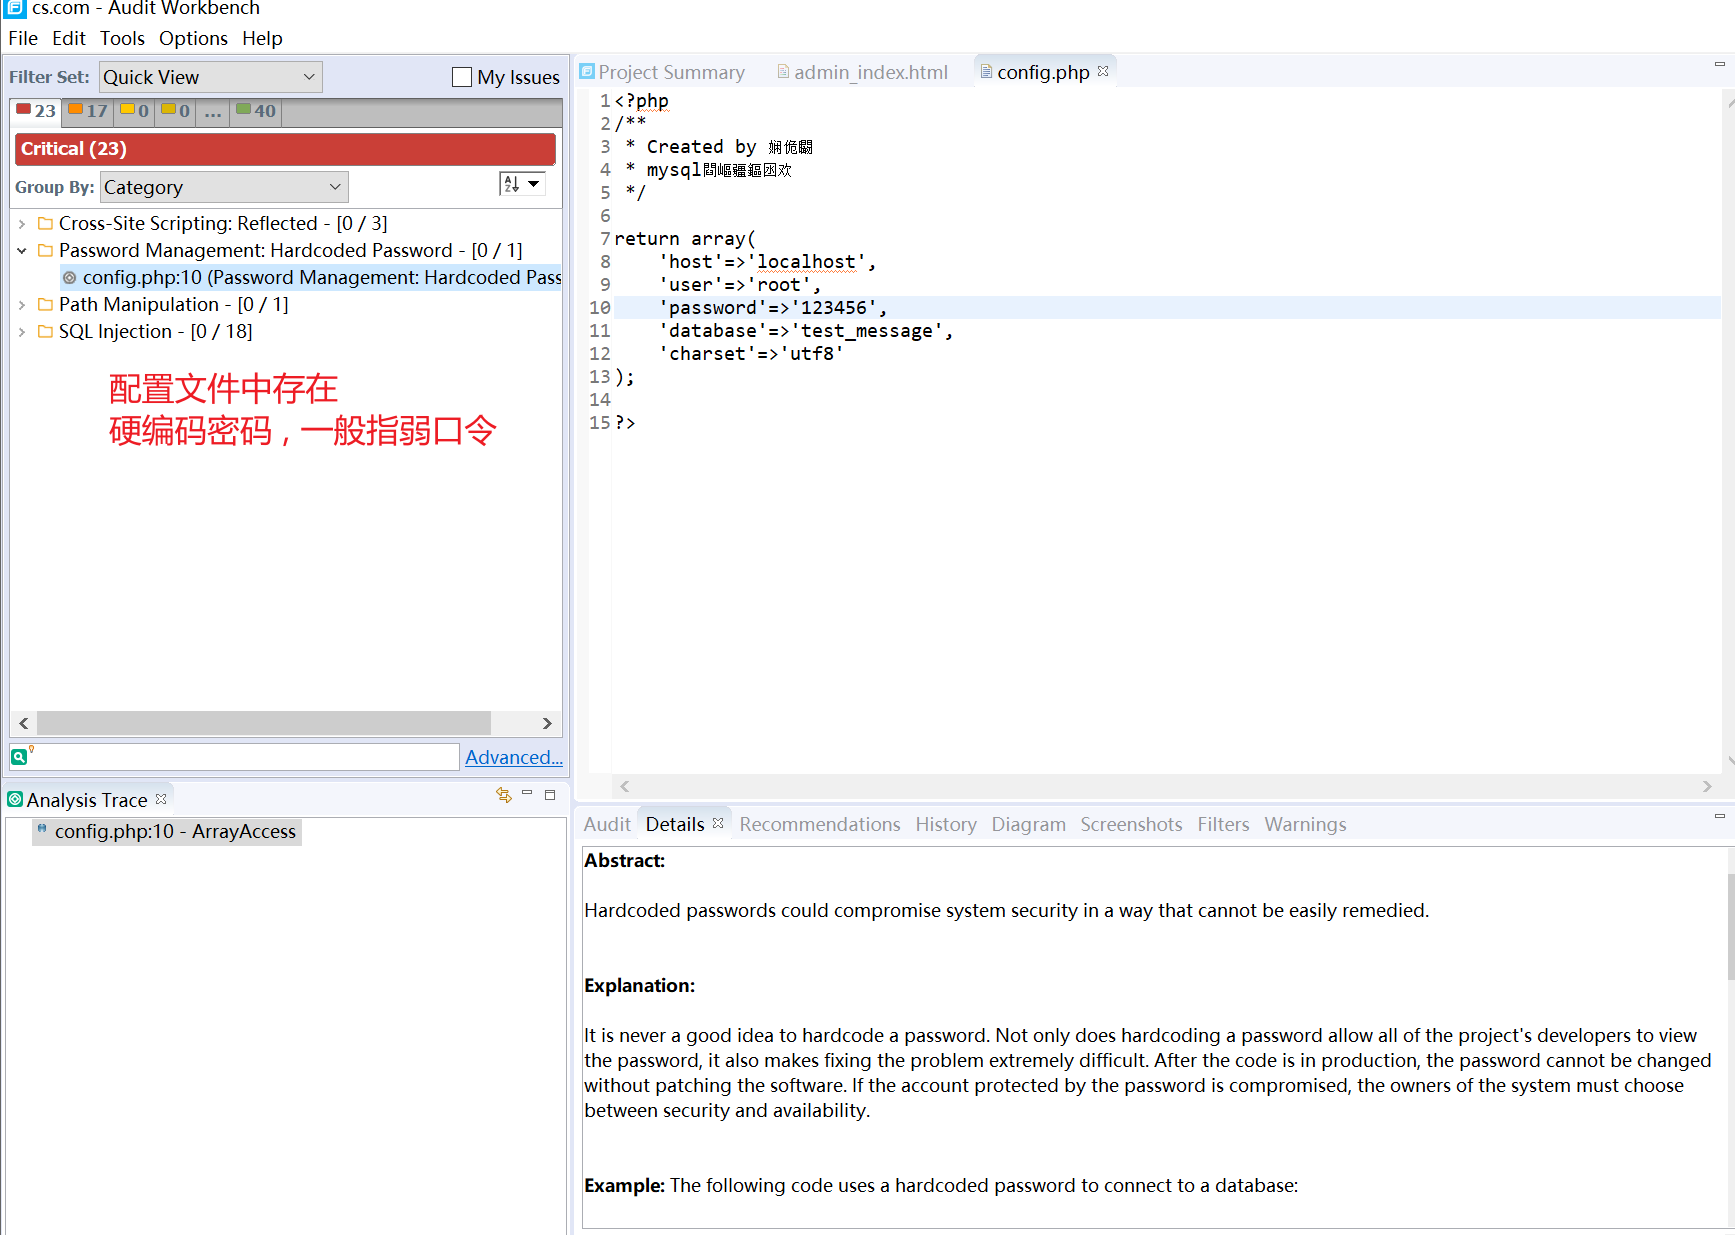Open the Warnings tab
The image size is (1735, 1235).
click(x=1305, y=824)
